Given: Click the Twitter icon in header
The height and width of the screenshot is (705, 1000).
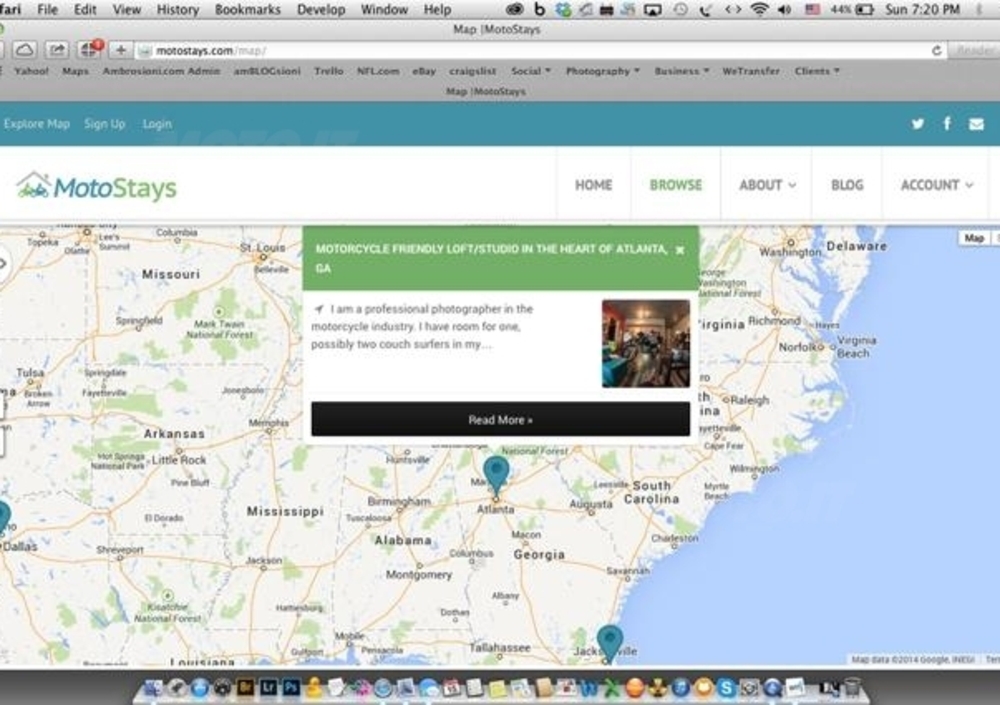Looking at the screenshot, I should tap(917, 124).
